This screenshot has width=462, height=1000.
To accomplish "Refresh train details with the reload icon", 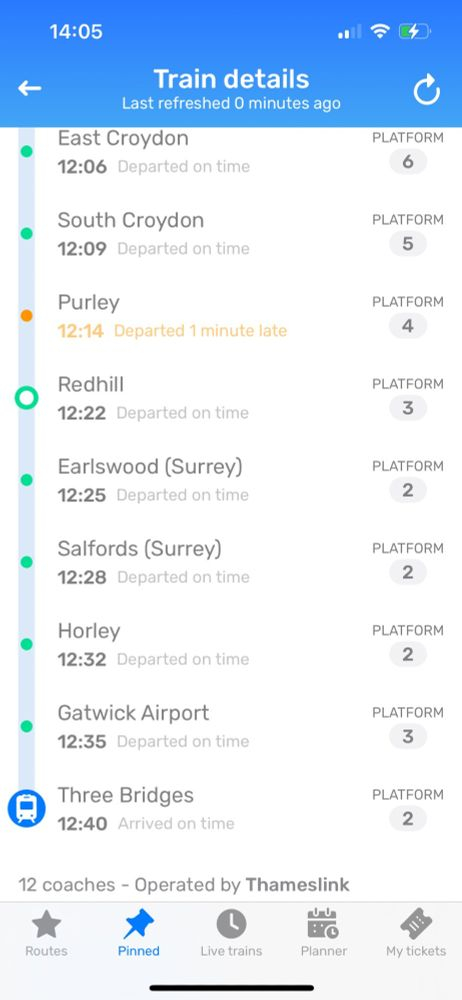I will 426,90.
